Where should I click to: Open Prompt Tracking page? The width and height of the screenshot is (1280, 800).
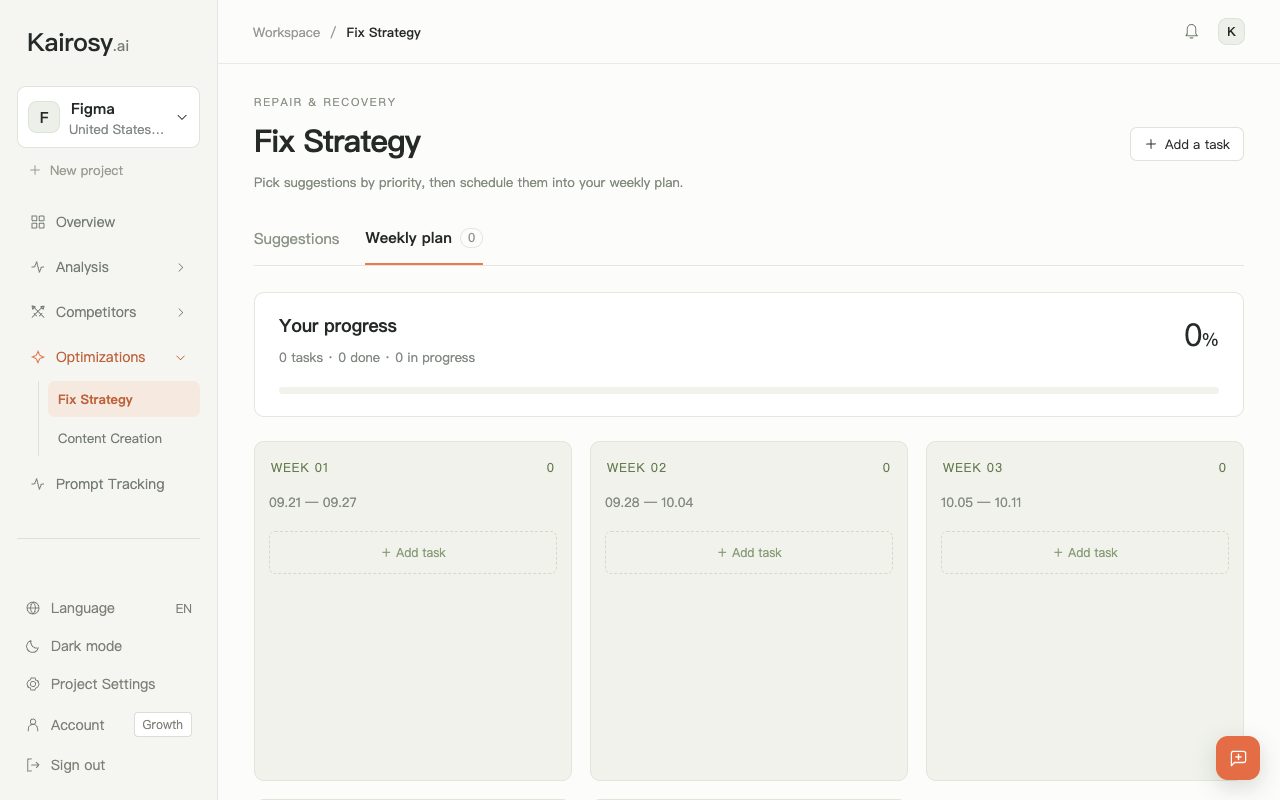pos(108,484)
